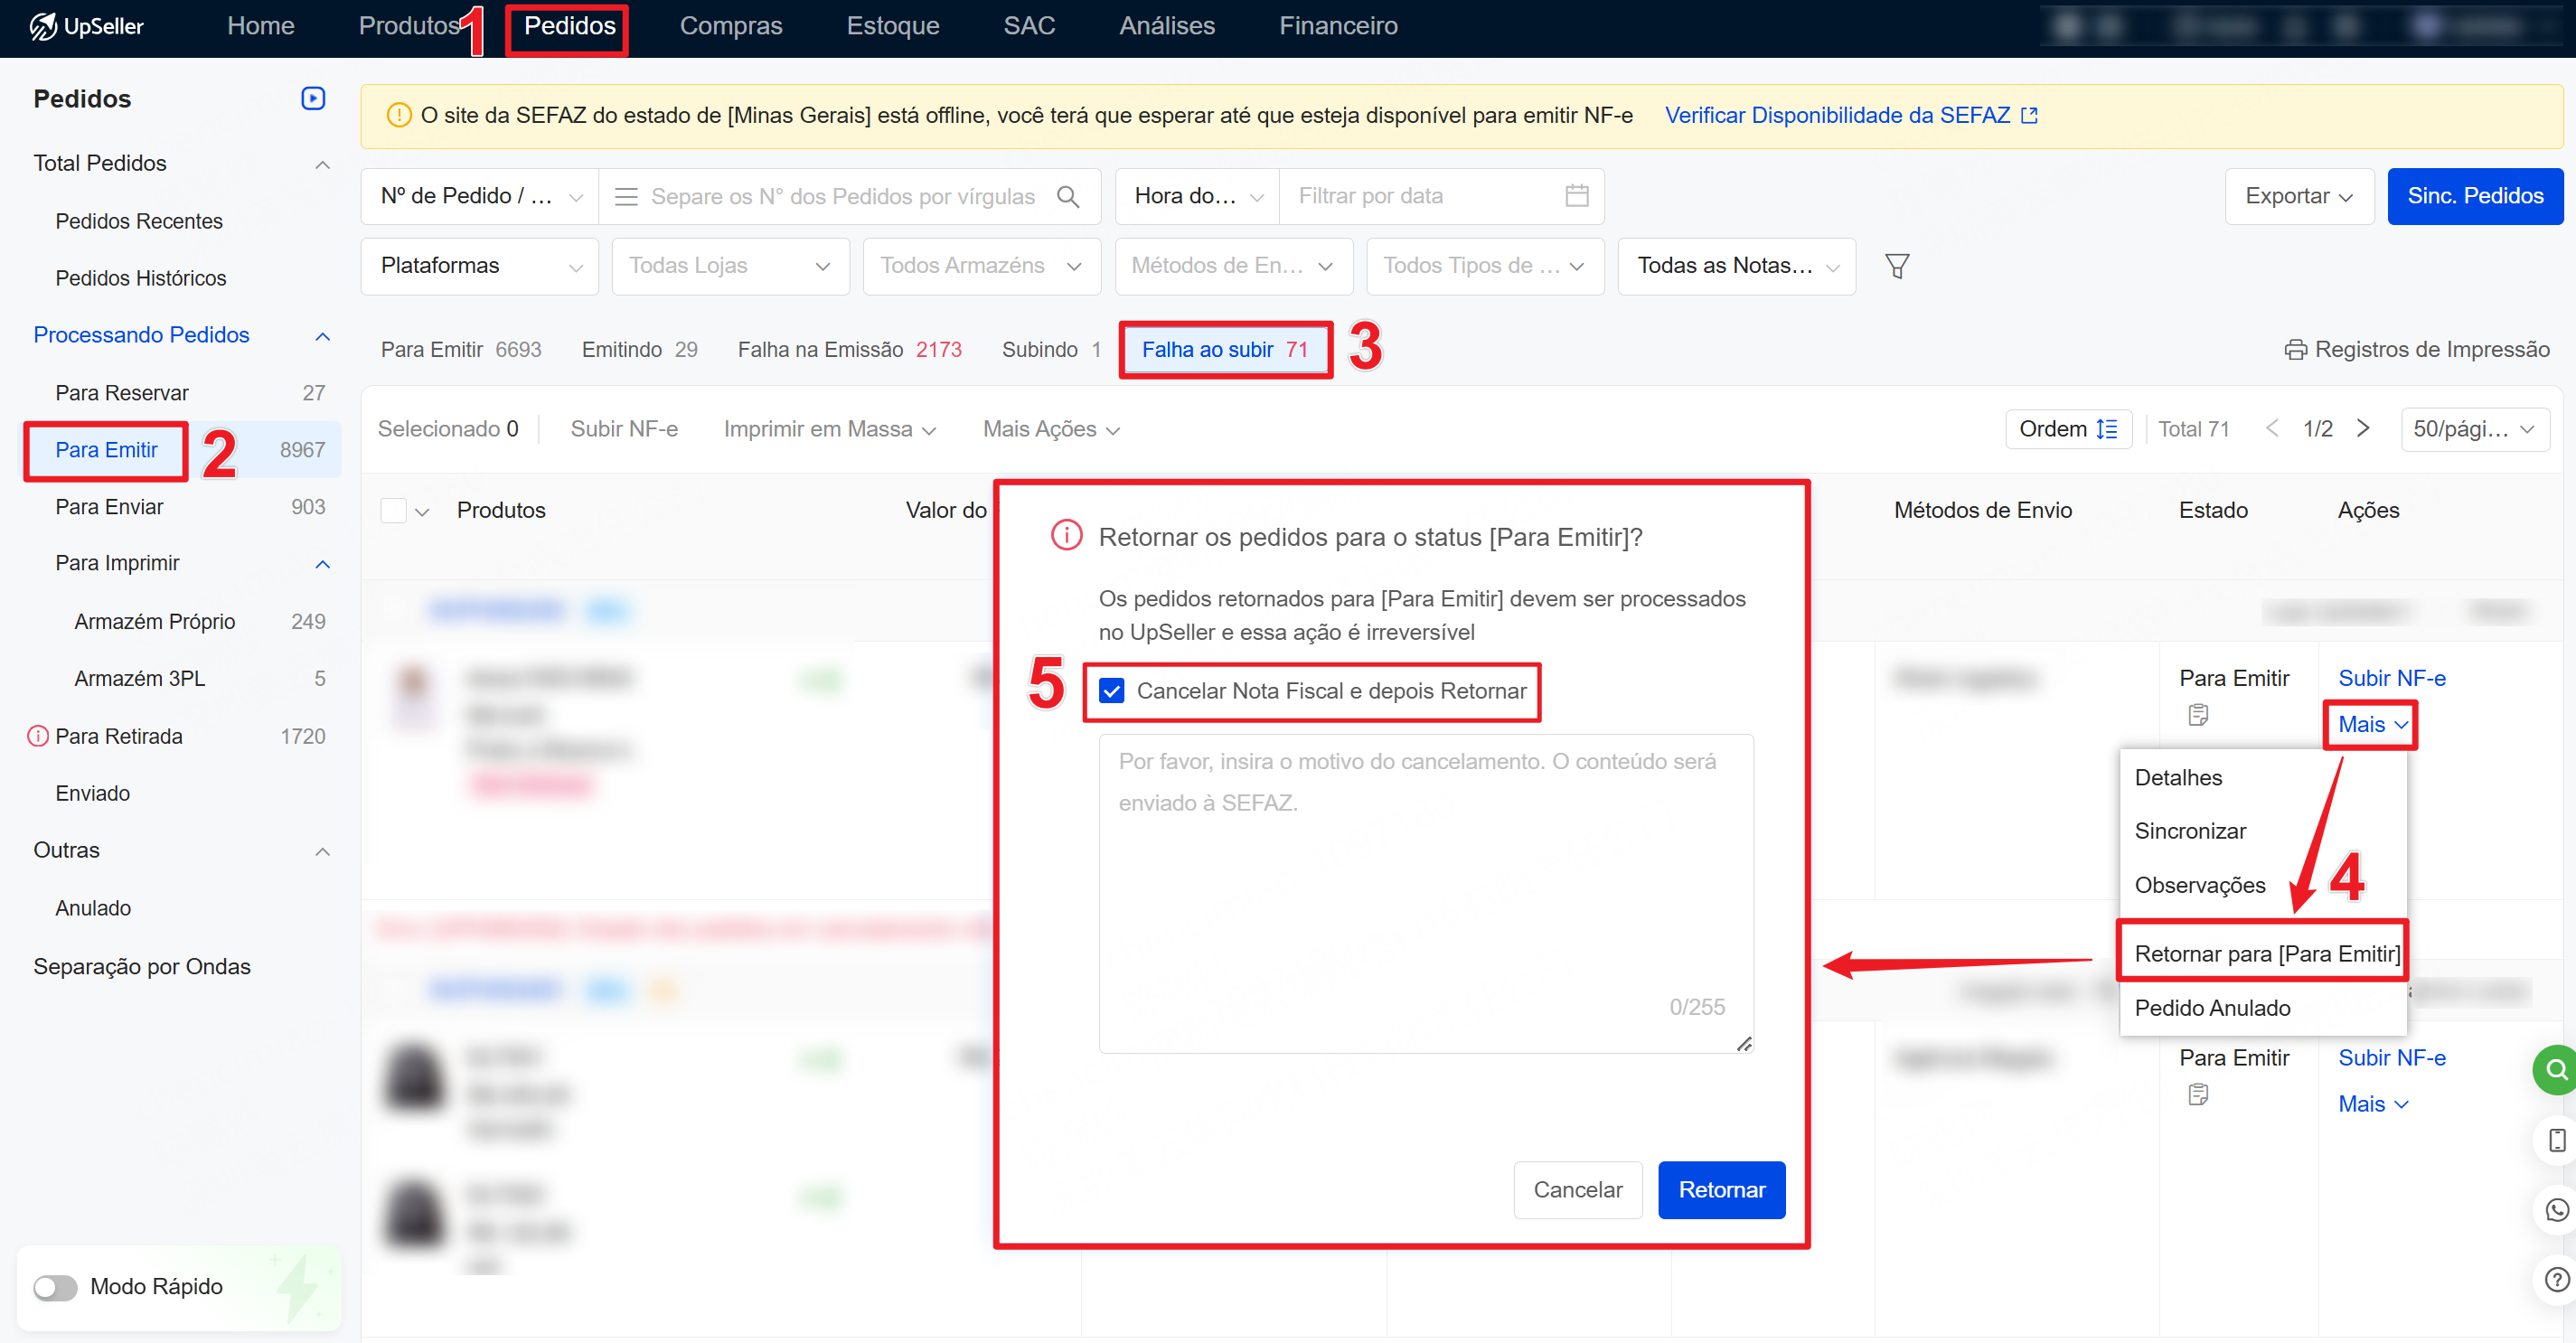Open the WhatsApp support floating icon

[x=2555, y=1210]
